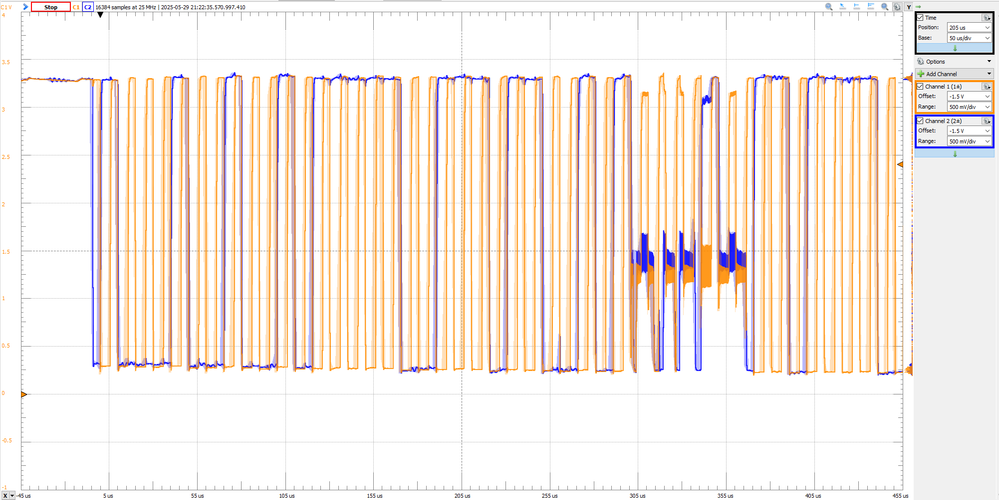Click the 305 us time axis label
Screen dimensions: 999x500
[x=637, y=494]
